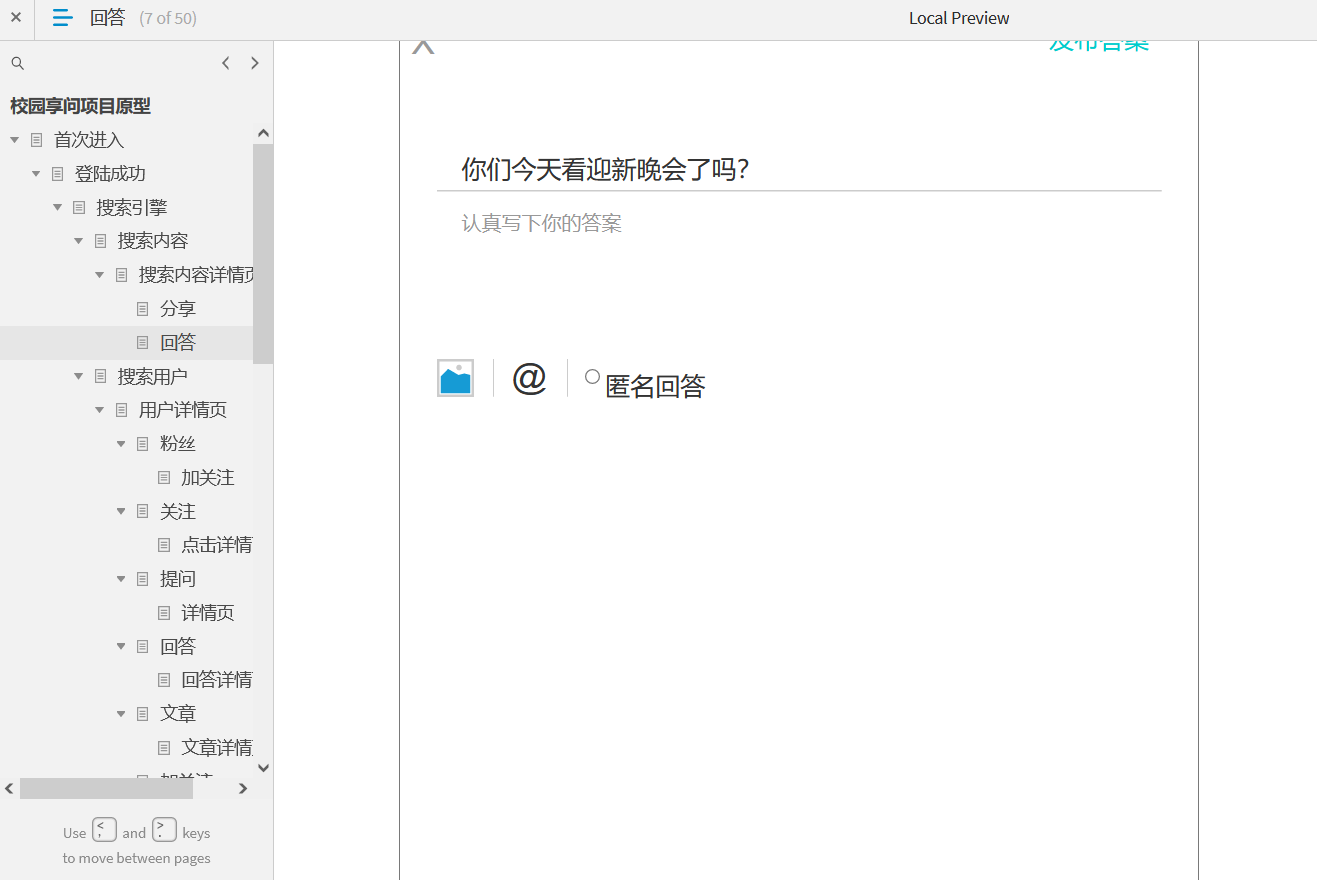Click the page icon beside 提问

tap(142, 579)
